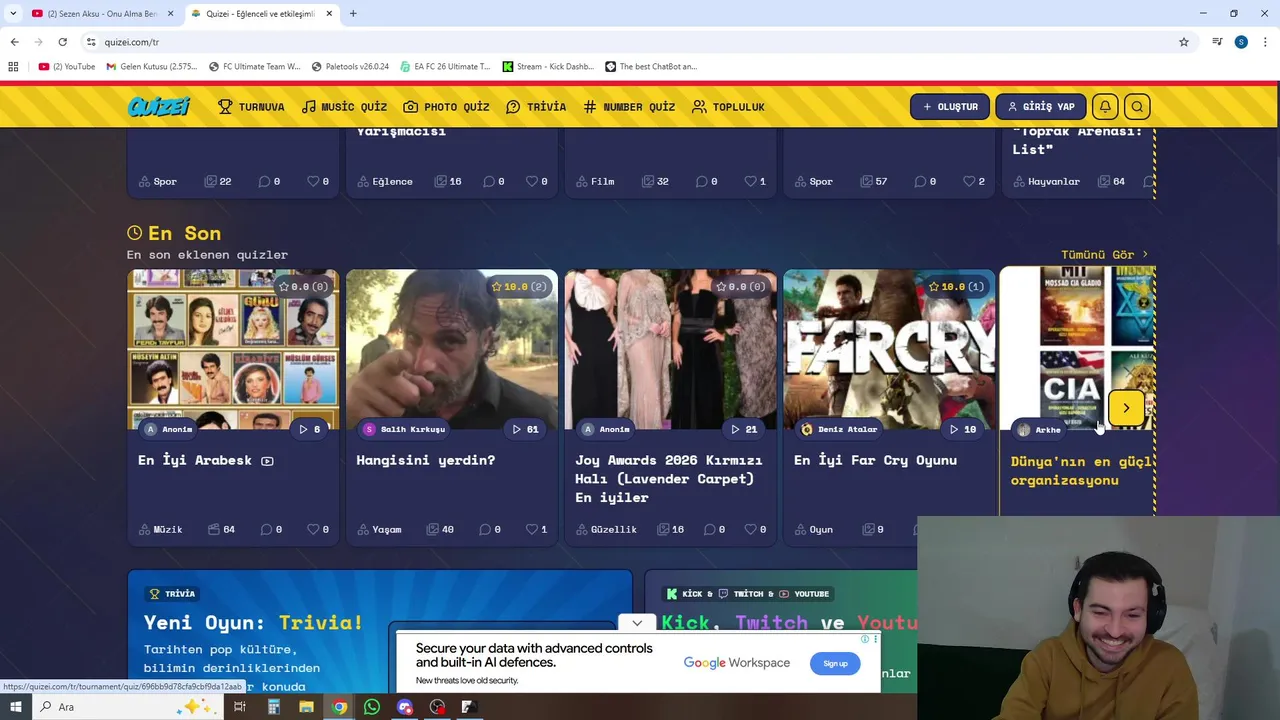1280x720 pixels.
Task: Collapse the bottom ad banner with chevron
Action: tap(637, 623)
